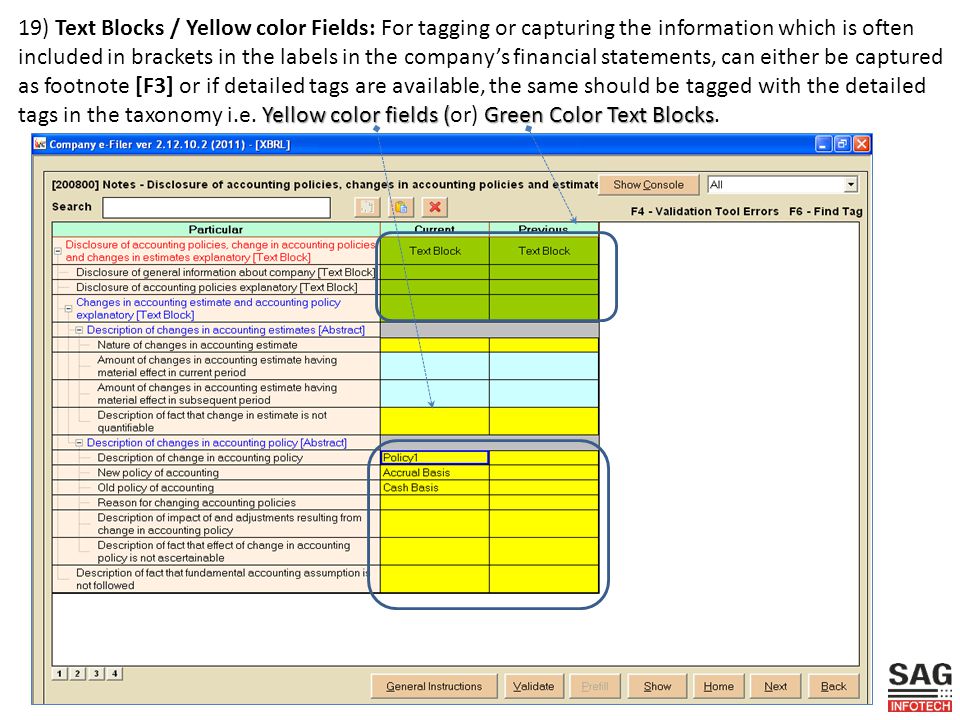Open Current Text Block cell in first row

[435, 251]
